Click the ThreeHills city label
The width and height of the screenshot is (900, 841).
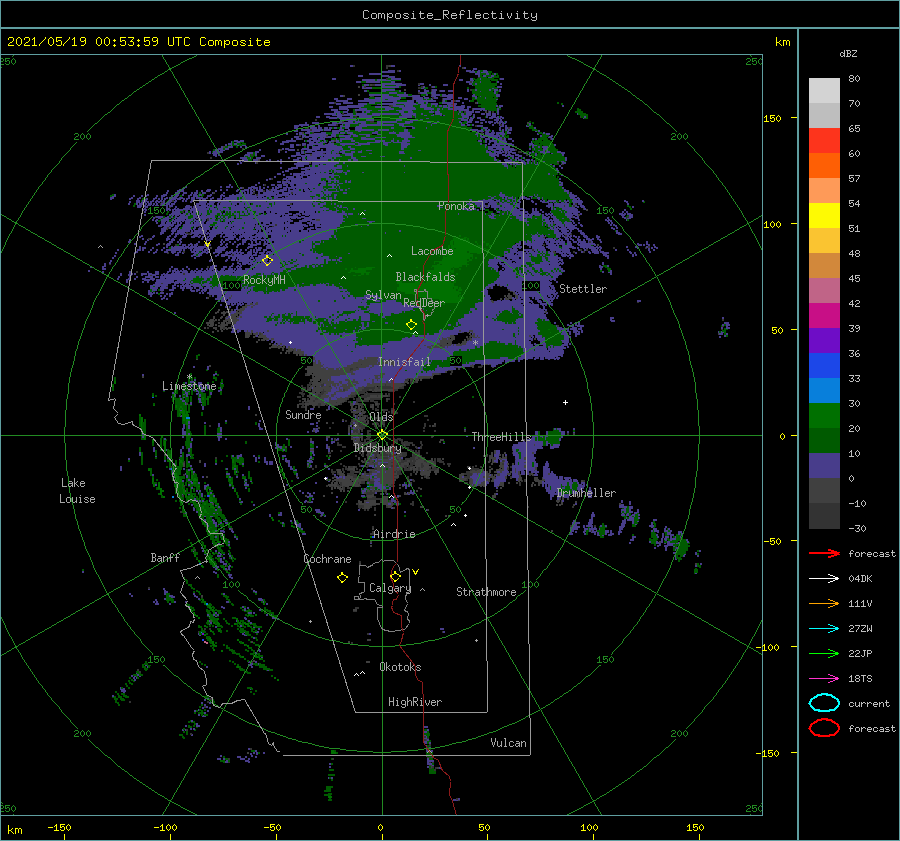point(502,437)
